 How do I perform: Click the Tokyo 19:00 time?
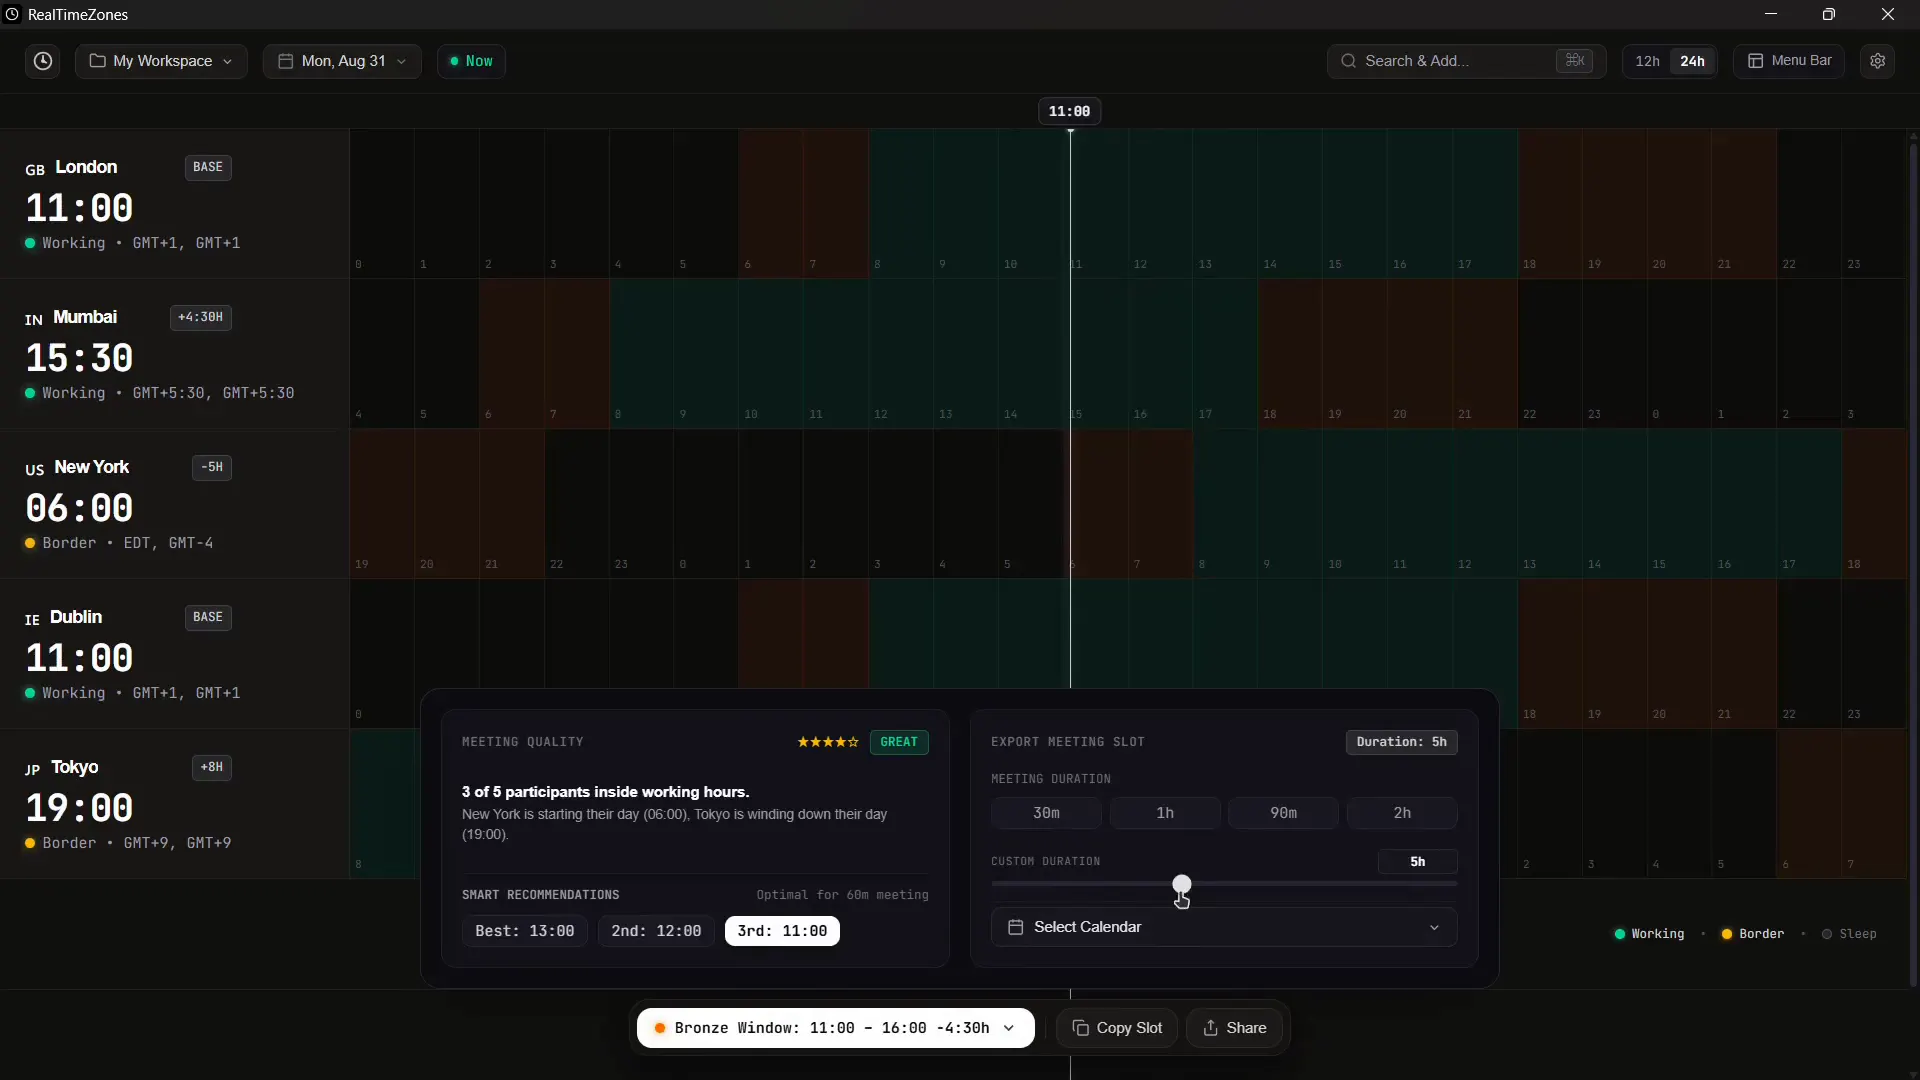click(x=79, y=808)
